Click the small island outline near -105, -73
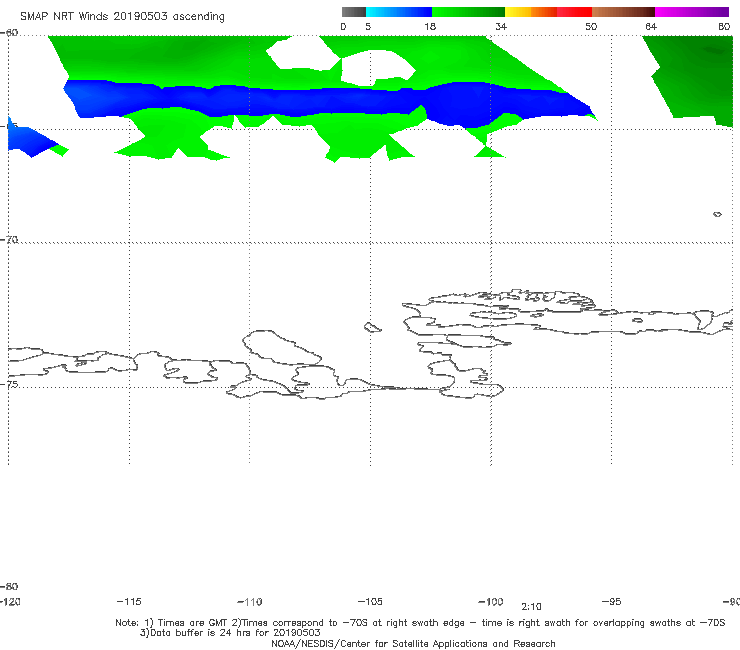This screenshot has width=740, height=650. point(372,327)
